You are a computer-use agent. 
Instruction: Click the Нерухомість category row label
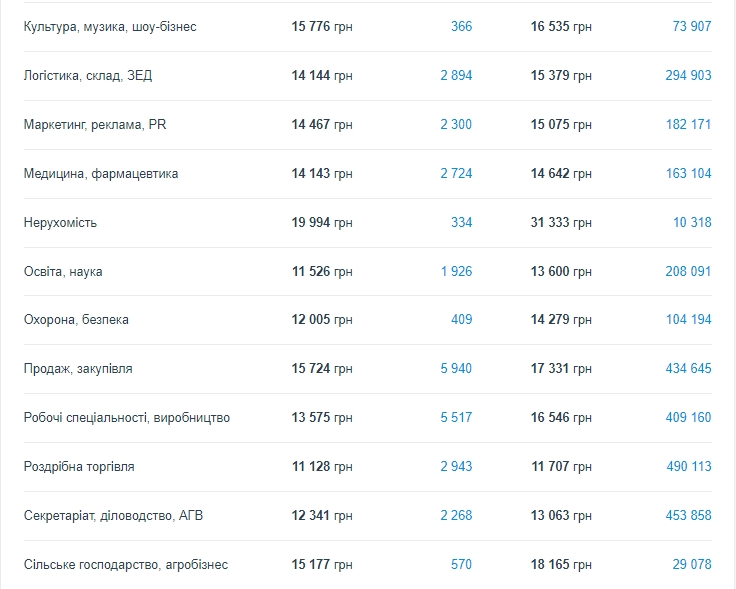(60, 222)
